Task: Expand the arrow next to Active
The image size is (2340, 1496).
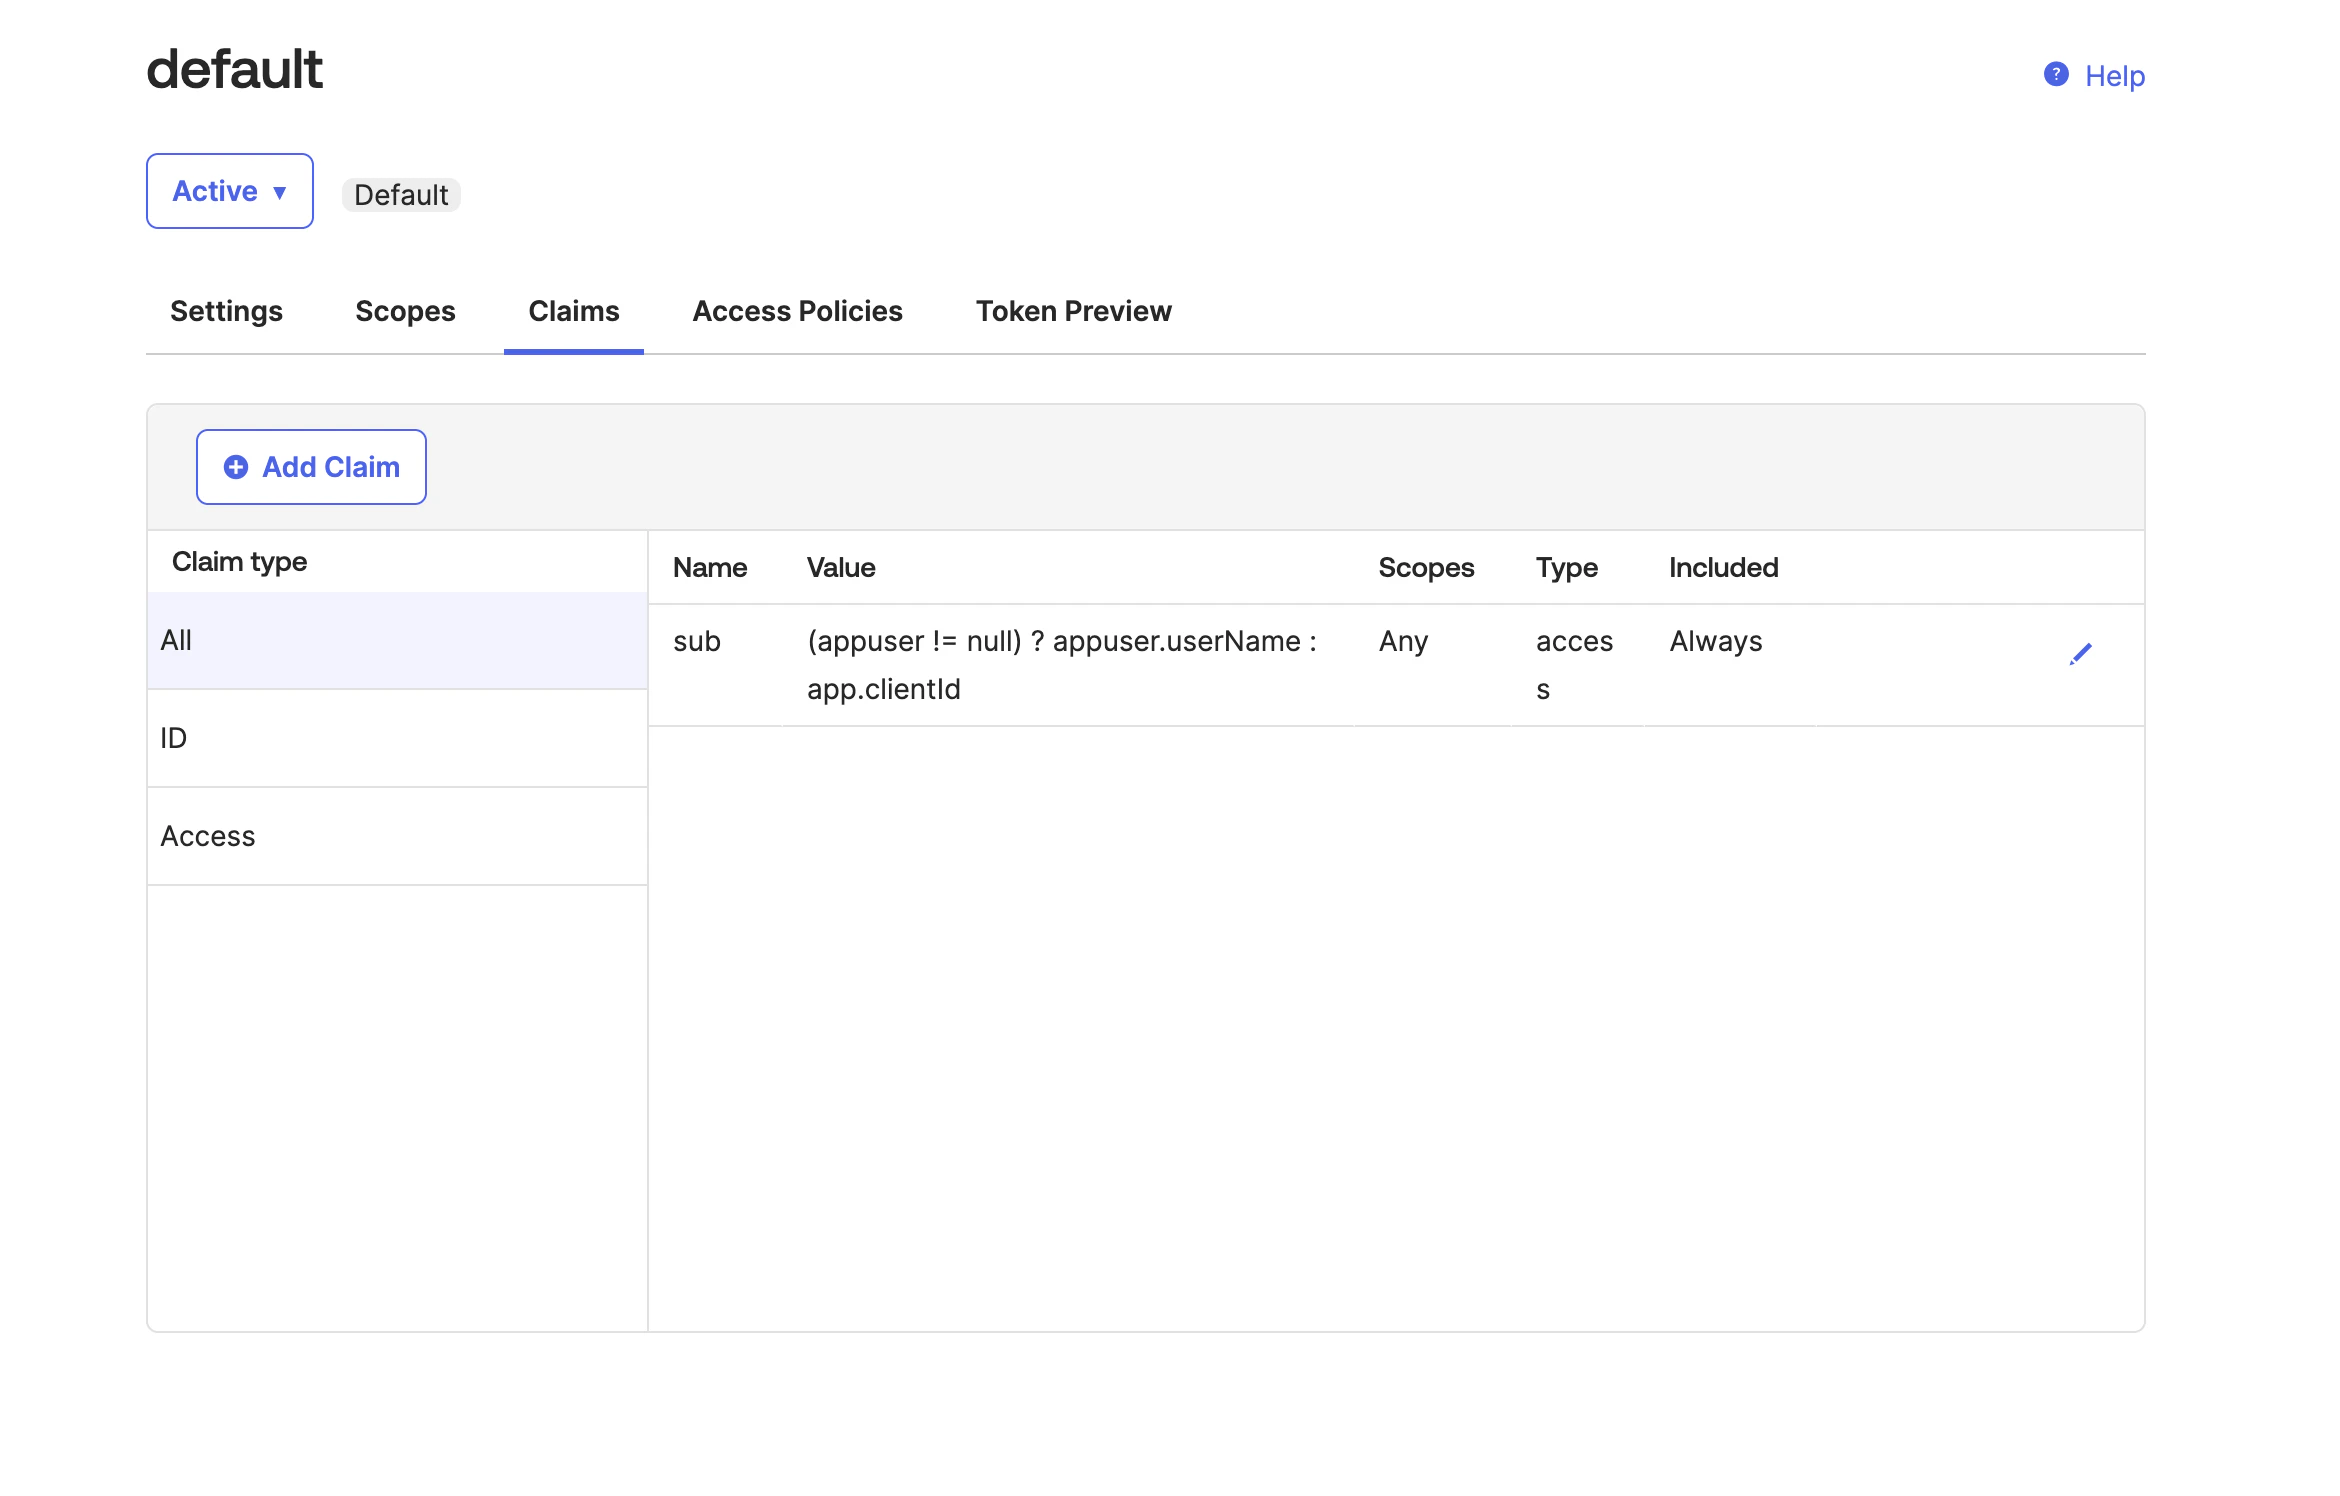Action: [x=280, y=192]
